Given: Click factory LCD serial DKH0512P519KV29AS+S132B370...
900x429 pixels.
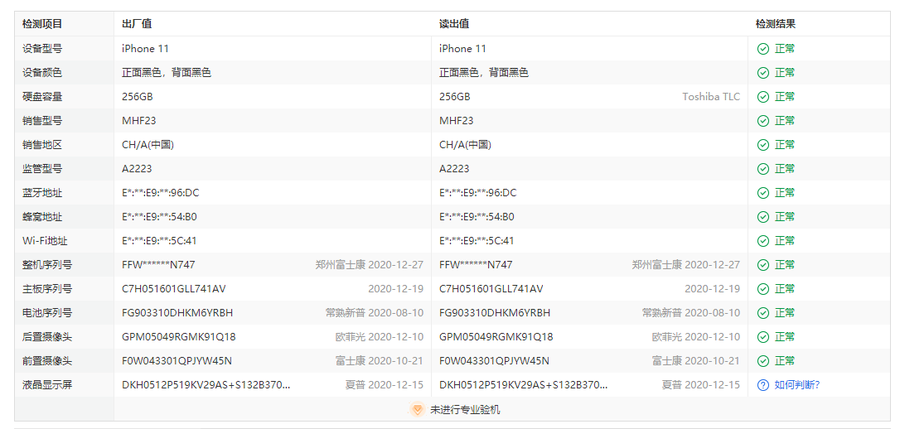Looking at the screenshot, I should pos(206,385).
